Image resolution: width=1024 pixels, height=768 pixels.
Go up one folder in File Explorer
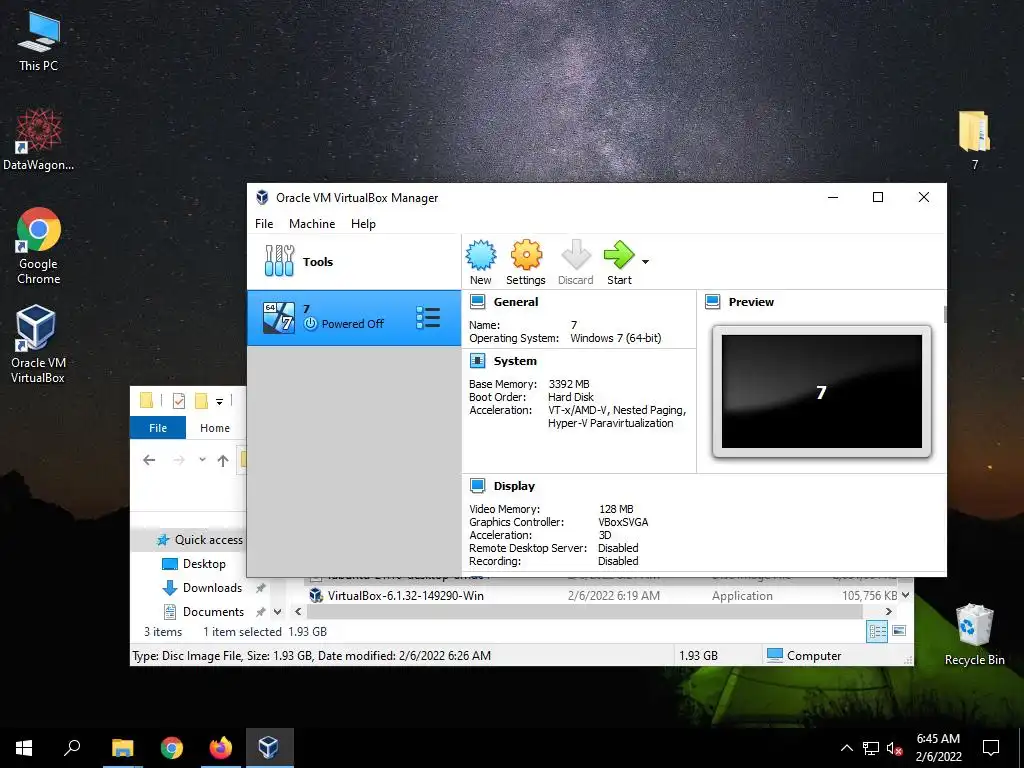[223, 460]
